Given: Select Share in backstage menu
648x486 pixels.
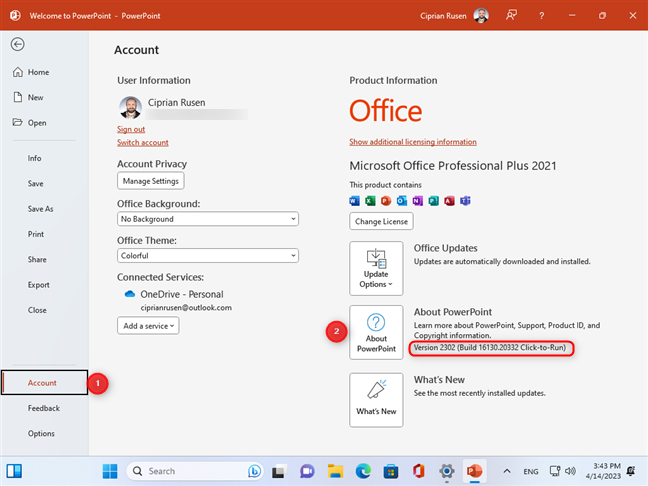Looking at the screenshot, I should 37,260.
